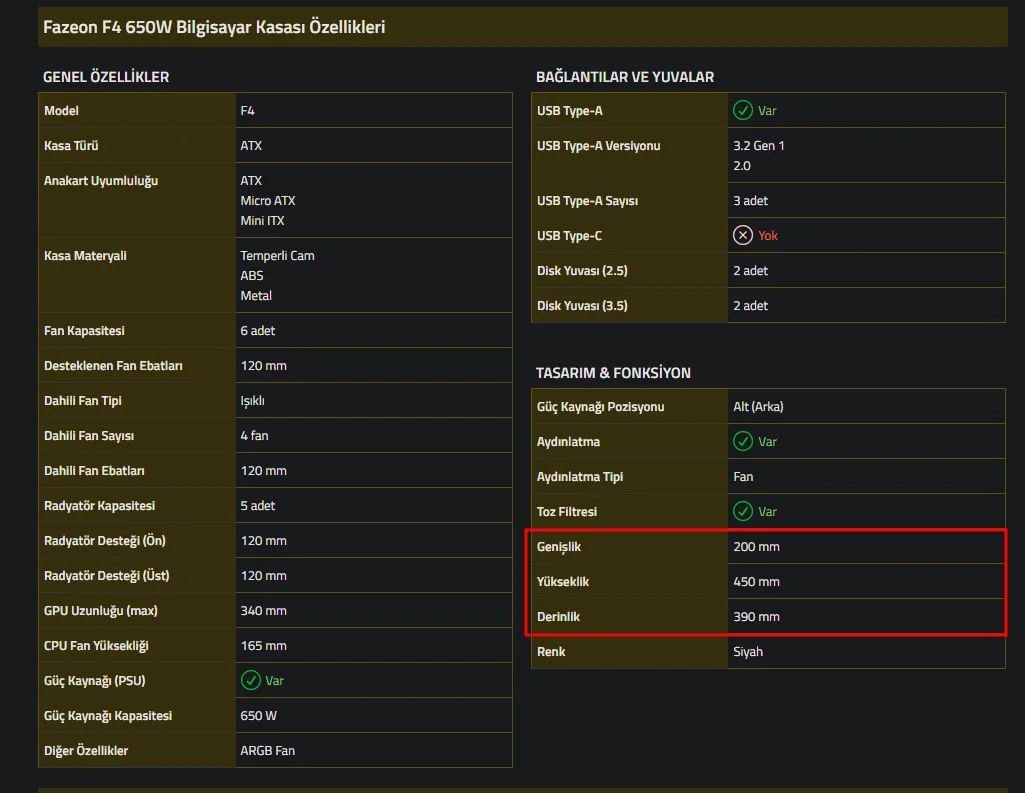Click the 'Kasa Materyali' label

pos(85,256)
